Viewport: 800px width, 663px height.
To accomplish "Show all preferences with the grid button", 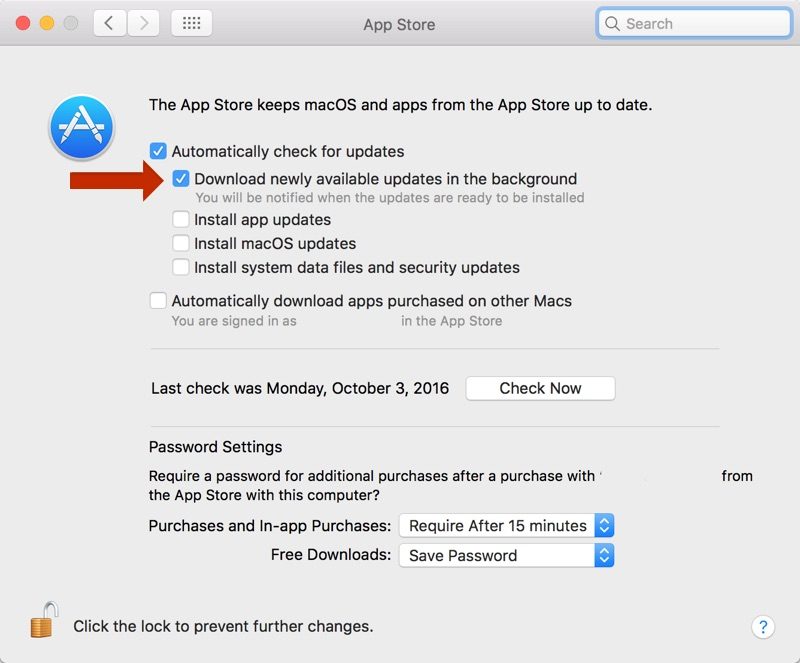I will coord(191,23).
